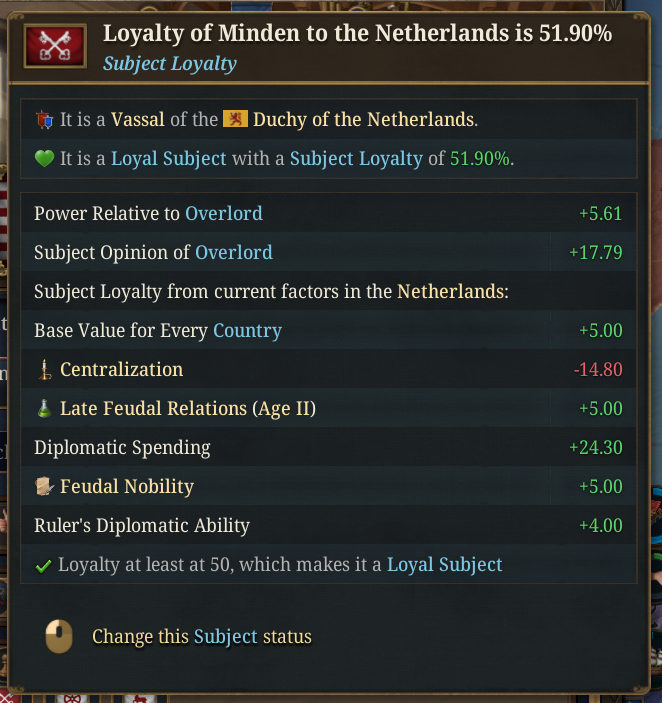Click Late Feudal Relations (Age II) label

[x=187, y=409]
